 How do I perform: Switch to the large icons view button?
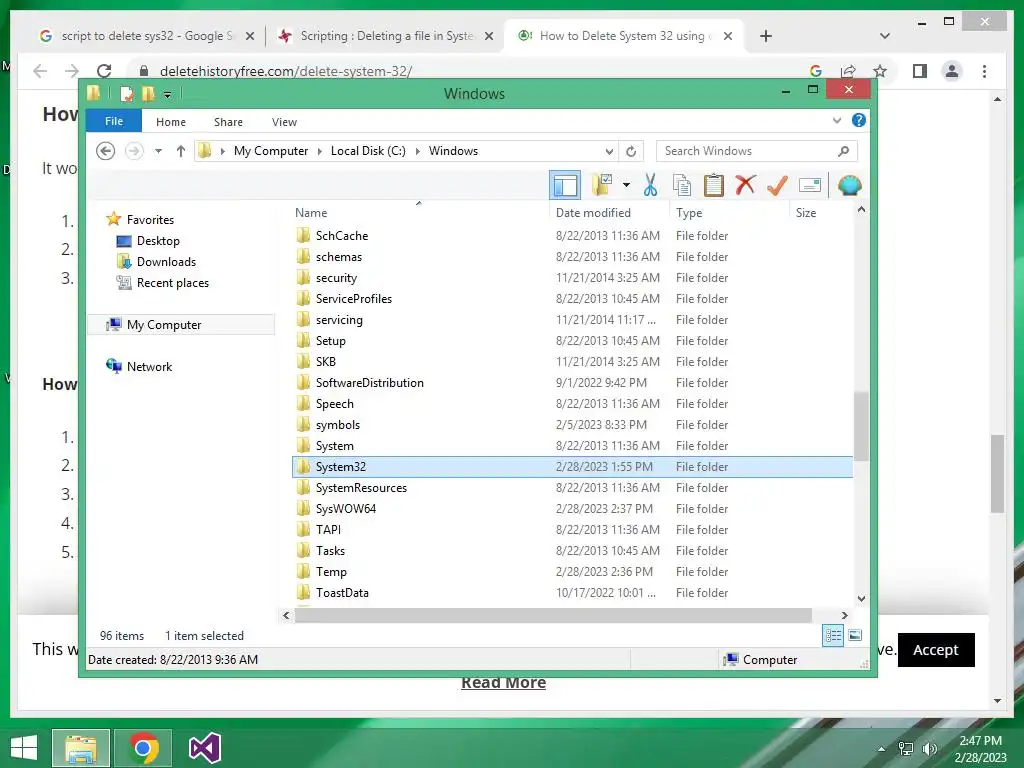coord(855,635)
